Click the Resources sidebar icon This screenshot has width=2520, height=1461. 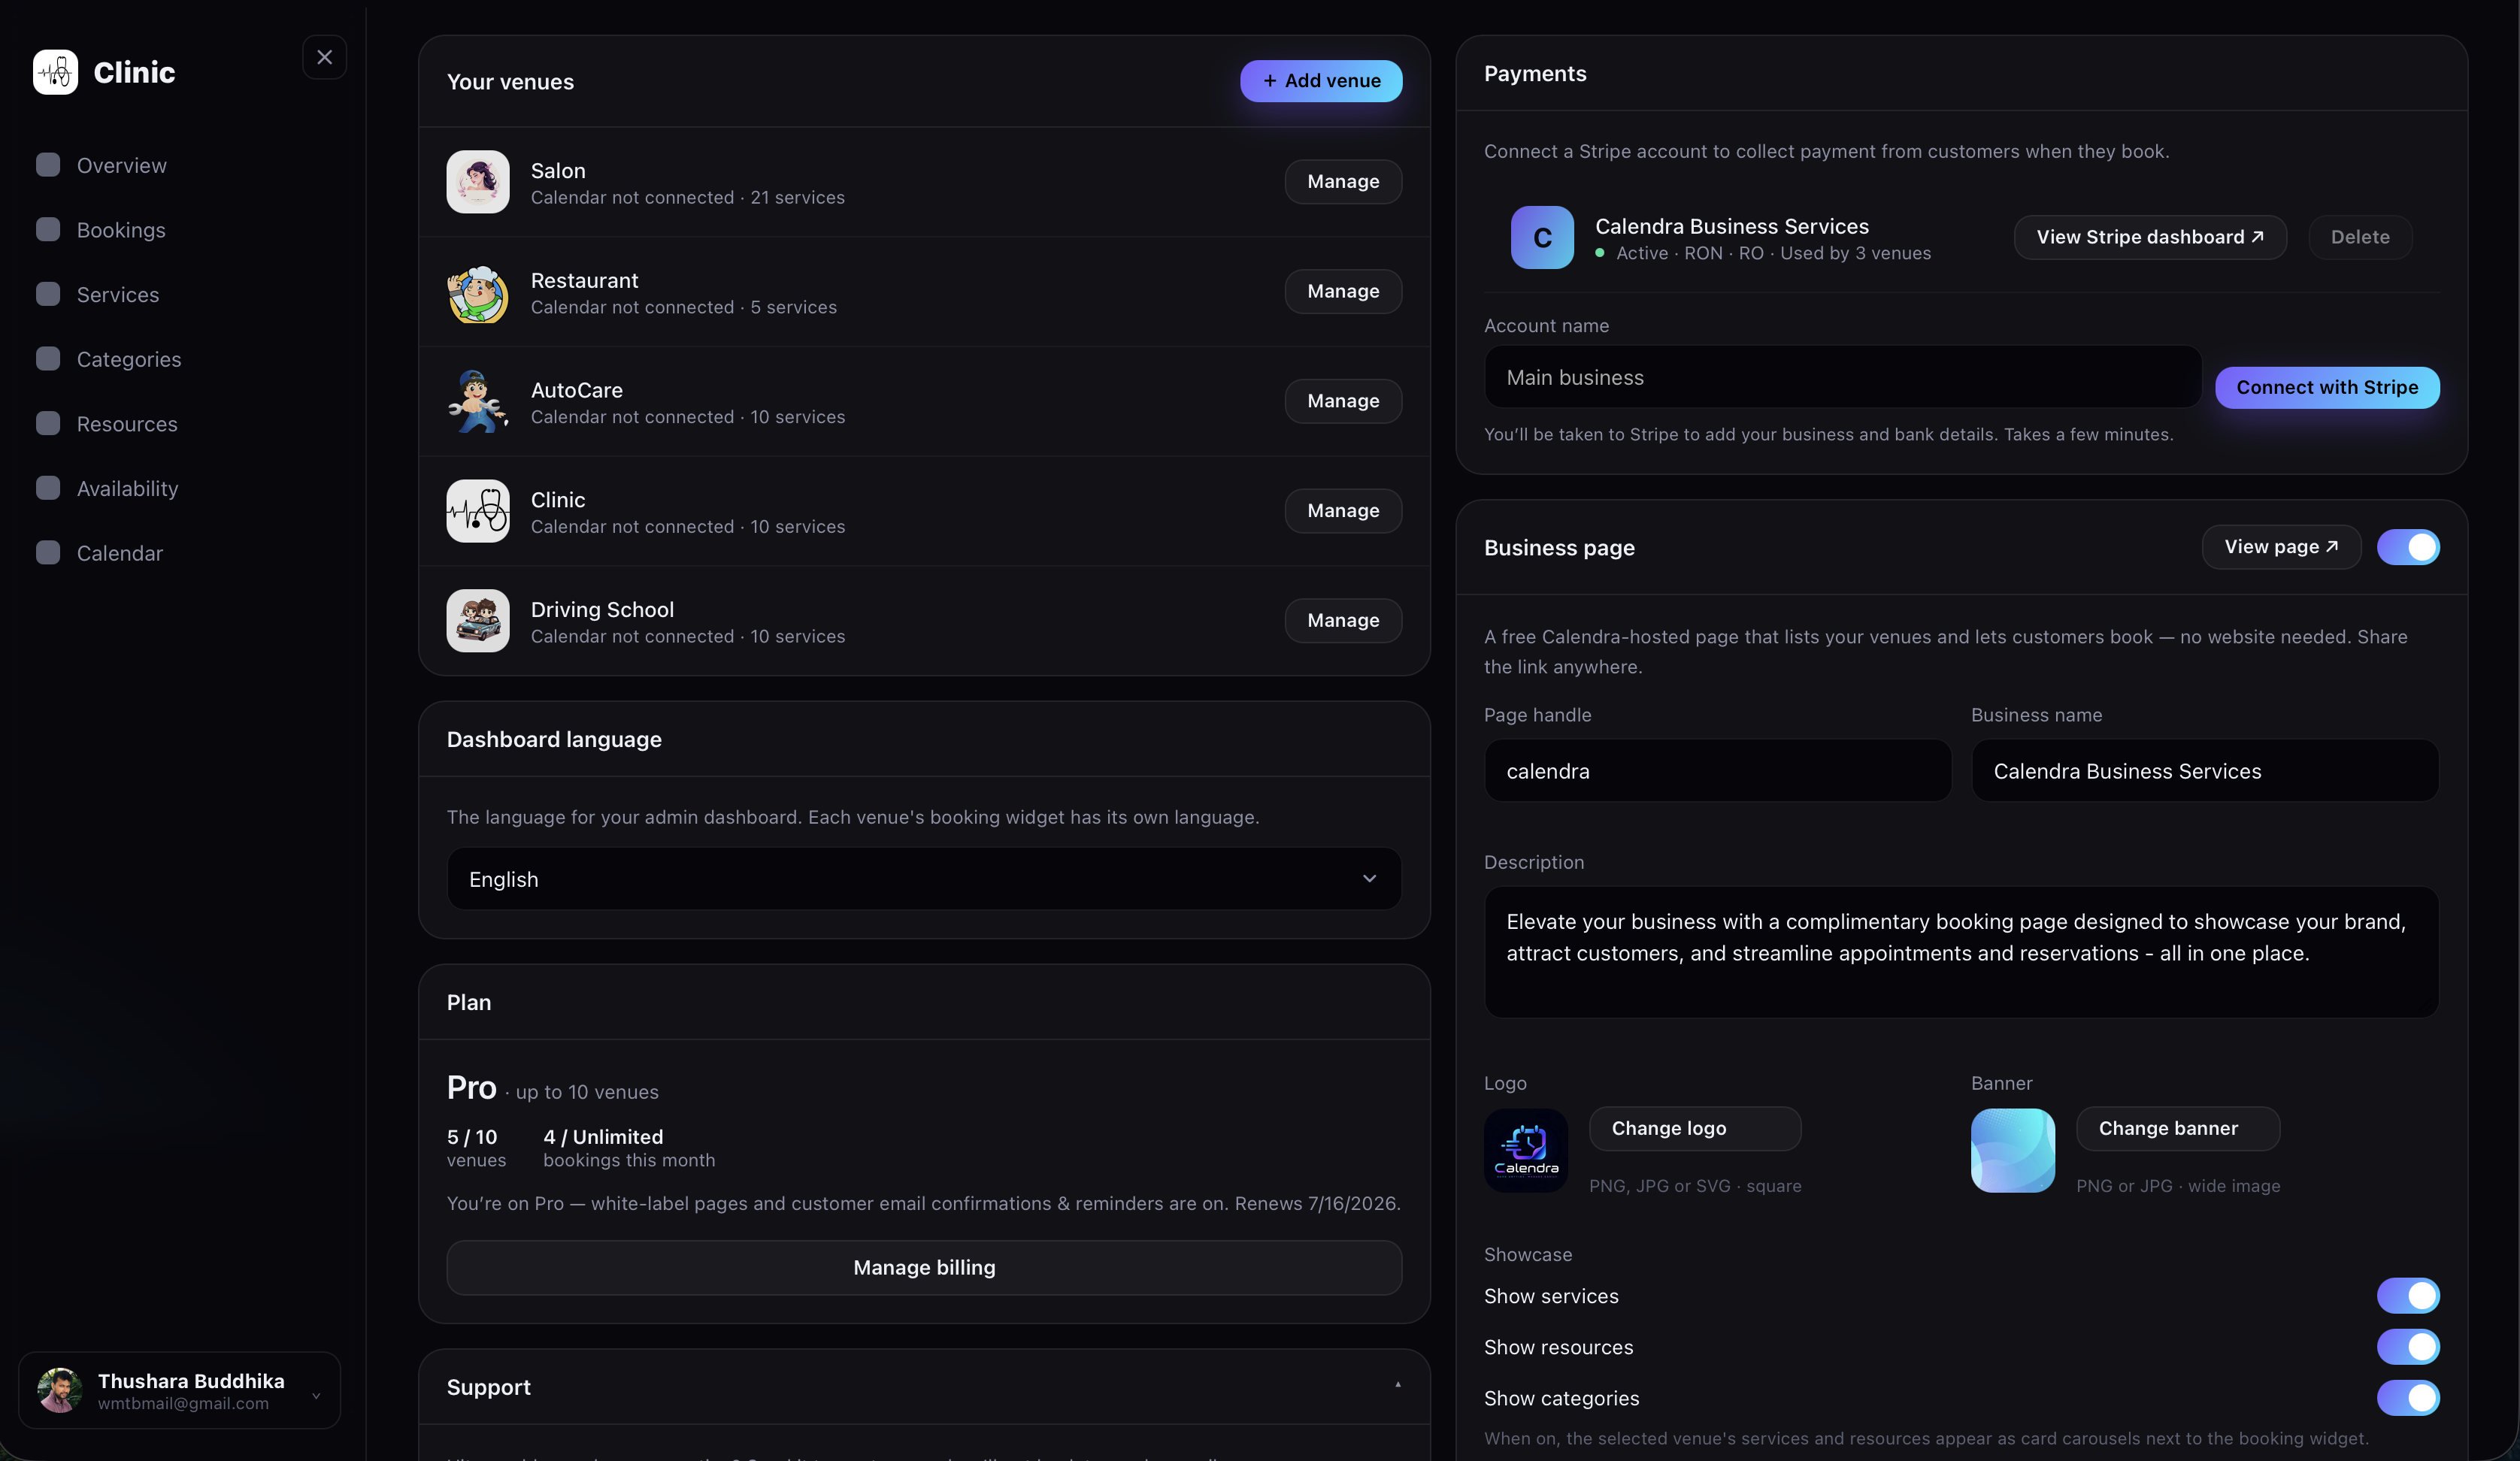click(x=48, y=424)
